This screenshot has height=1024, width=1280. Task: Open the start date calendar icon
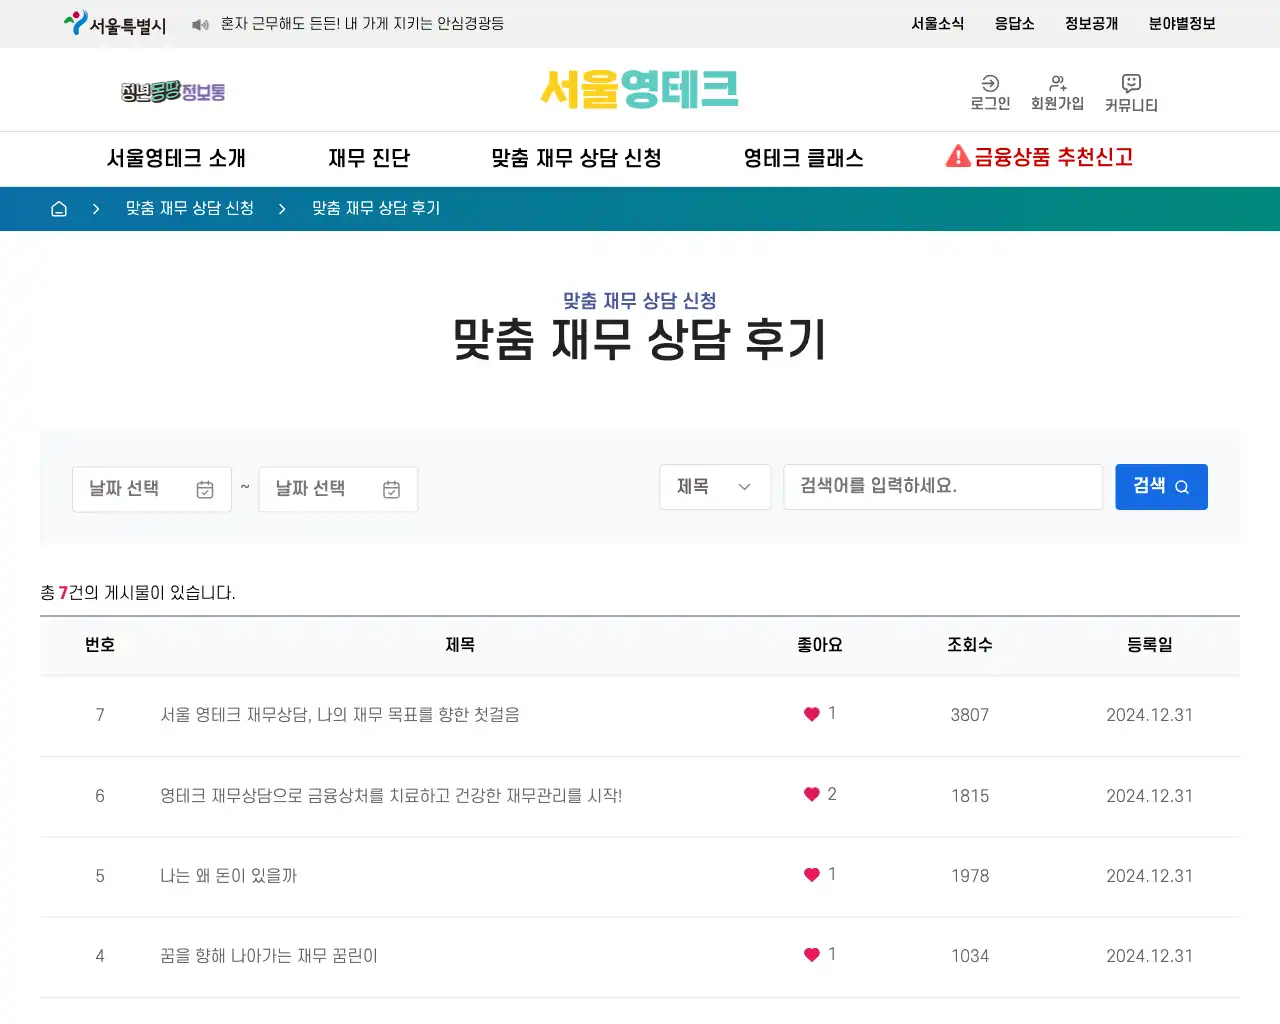[205, 489]
